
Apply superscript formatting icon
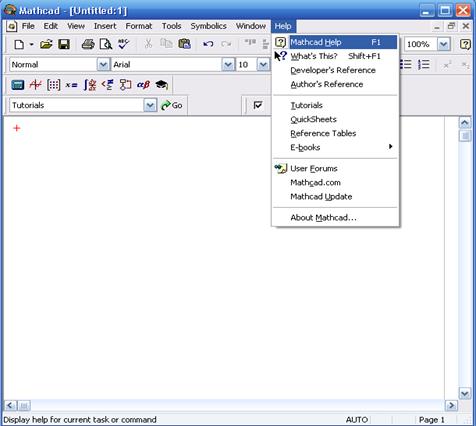click(447, 64)
